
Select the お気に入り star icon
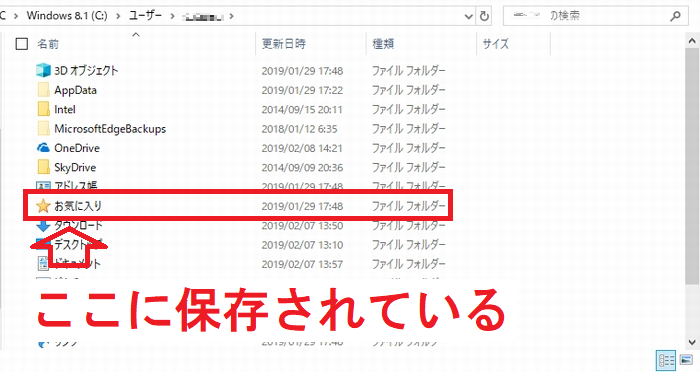pyautogui.click(x=43, y=206)
